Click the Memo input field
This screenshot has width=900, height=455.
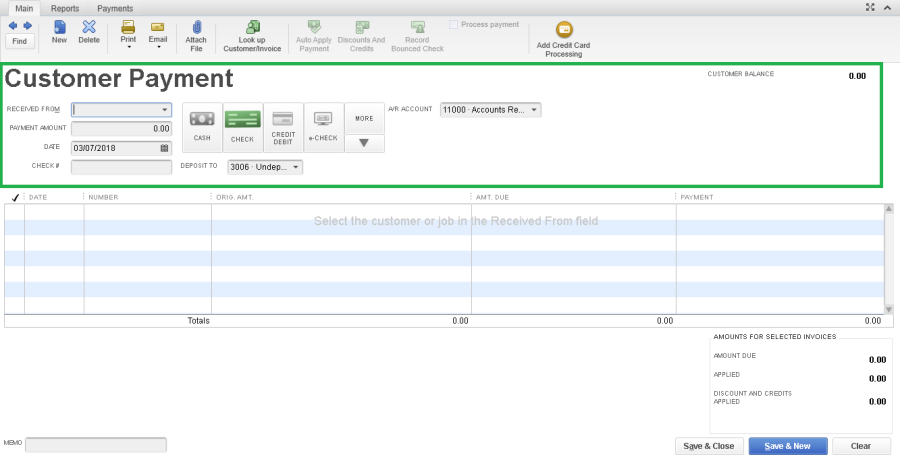[x=96, y=445]
